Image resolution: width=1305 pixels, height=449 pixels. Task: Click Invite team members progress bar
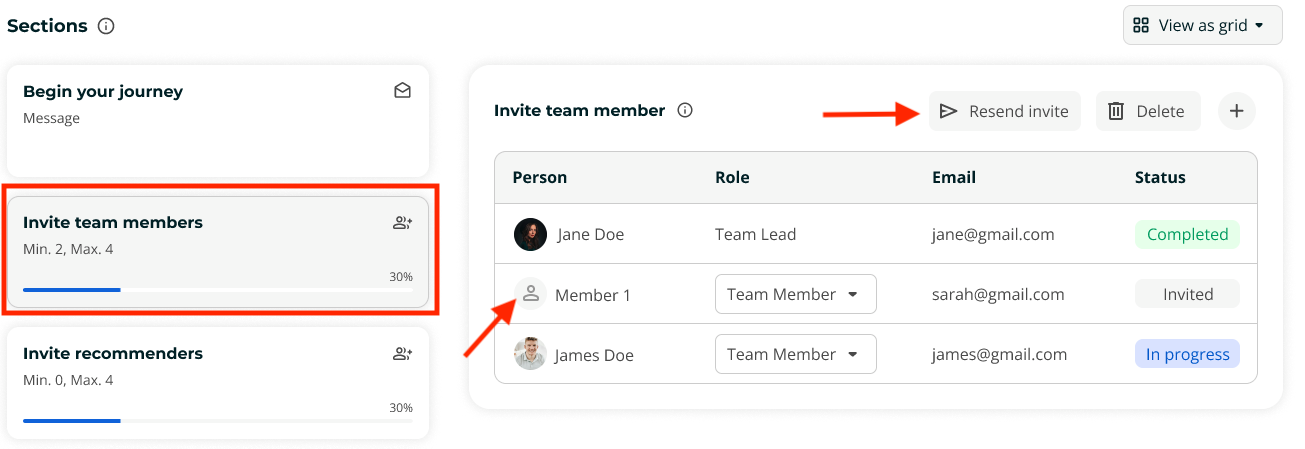pyautogui.click(x=218, y=290)
